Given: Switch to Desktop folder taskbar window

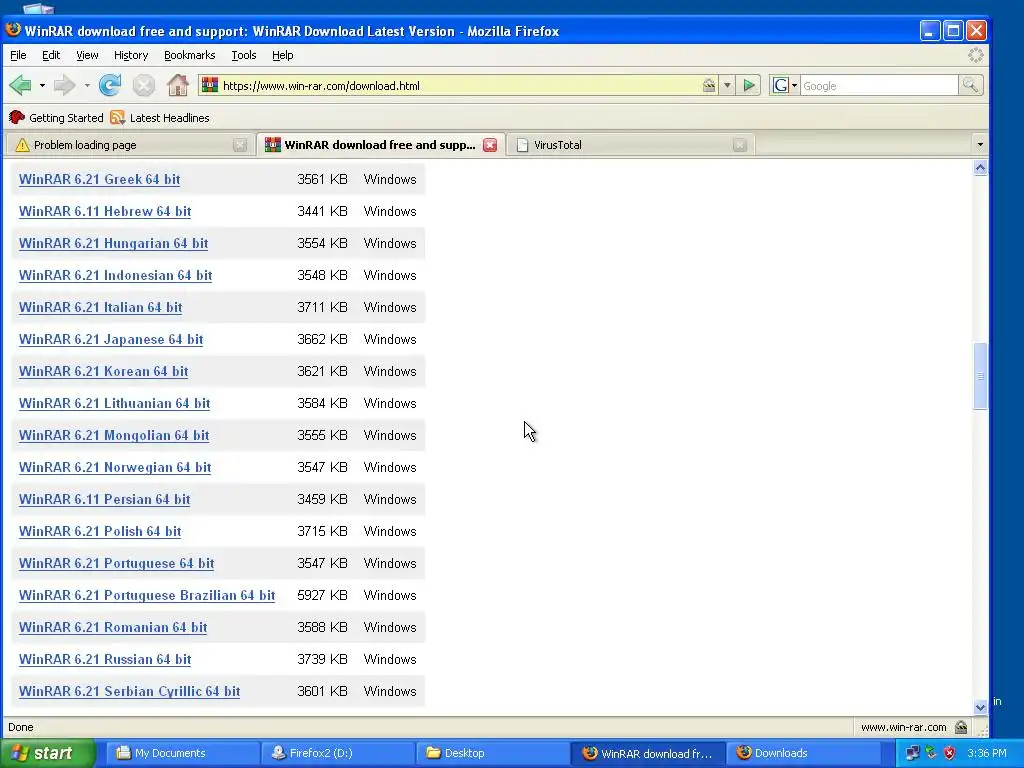Looking at the screenshot, I should pos(492,753).
